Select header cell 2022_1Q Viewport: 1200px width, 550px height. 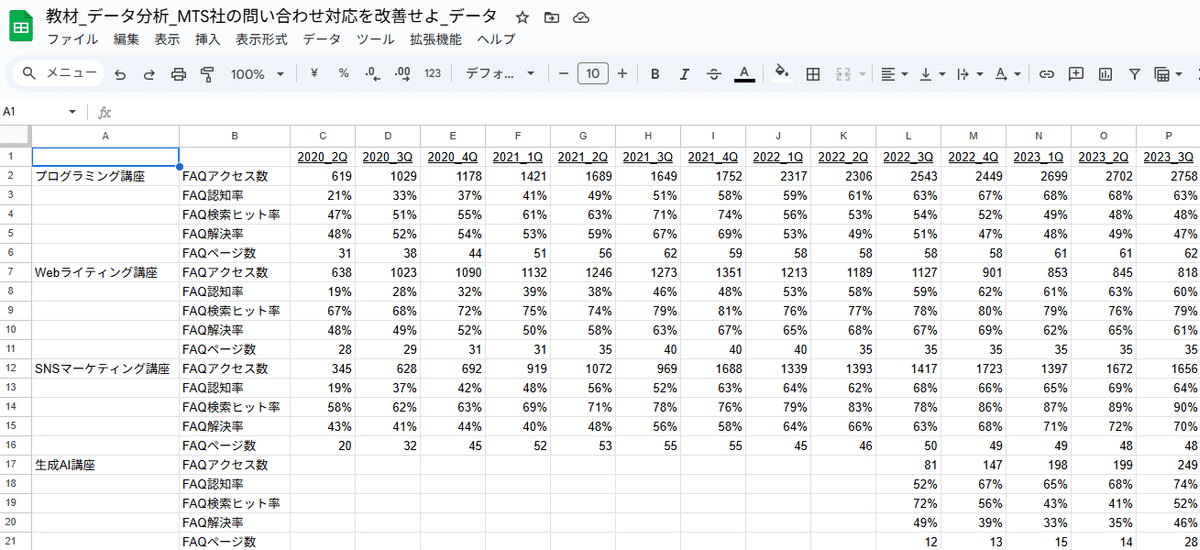point(778,157)
